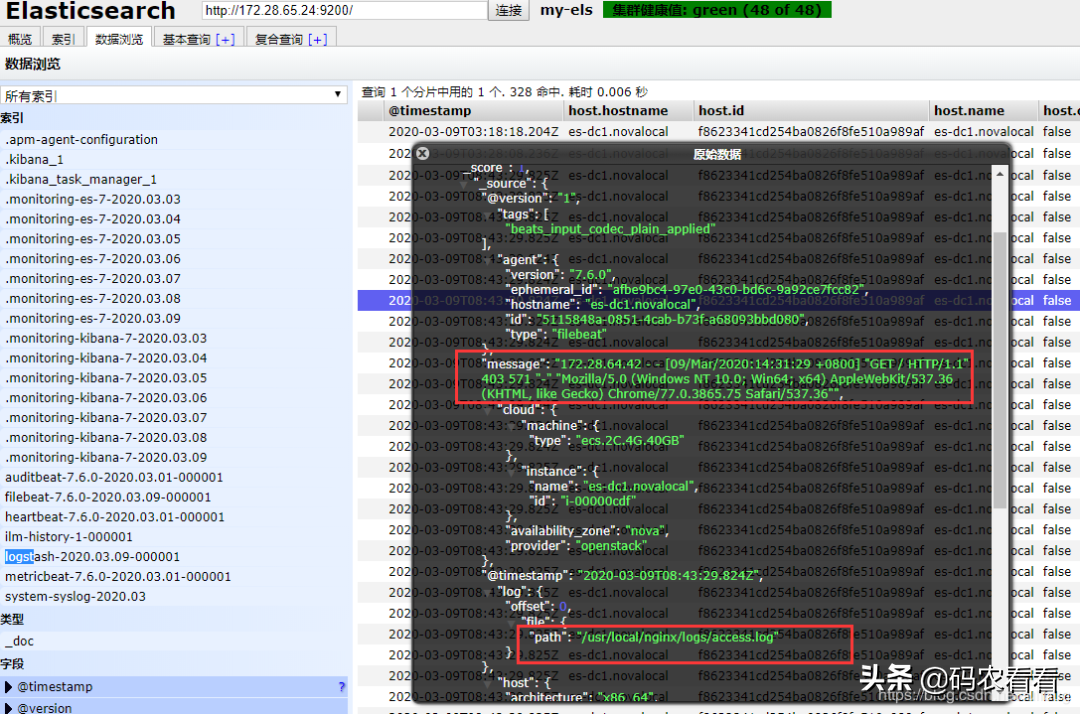Click the query result summary showing 328 命中
Viewport: 1080px width, 714px height.
[x=504, y=92]
